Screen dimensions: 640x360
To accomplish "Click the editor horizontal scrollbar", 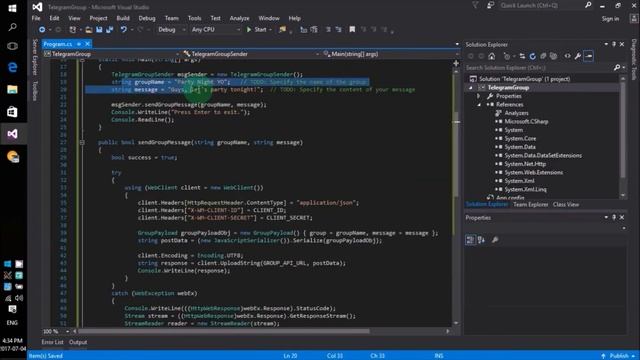I will point(261,331).
